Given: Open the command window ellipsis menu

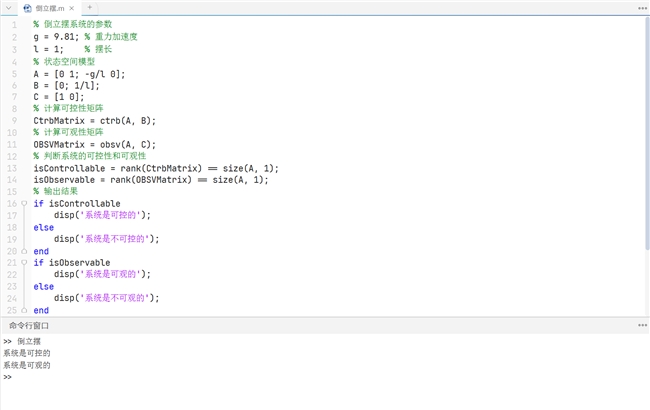Looking at the screenshot, I should pos(642,325).
